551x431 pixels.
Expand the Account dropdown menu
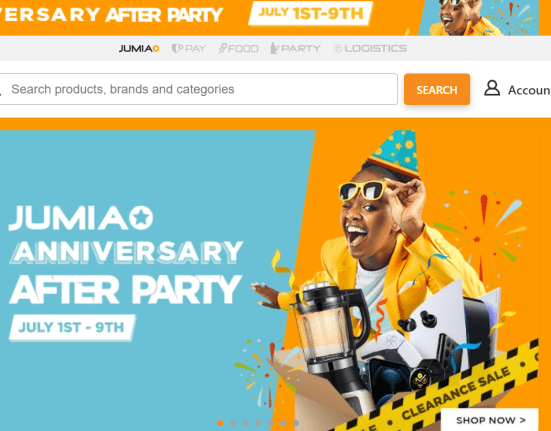pyautogui.click(x=517, y=90)
